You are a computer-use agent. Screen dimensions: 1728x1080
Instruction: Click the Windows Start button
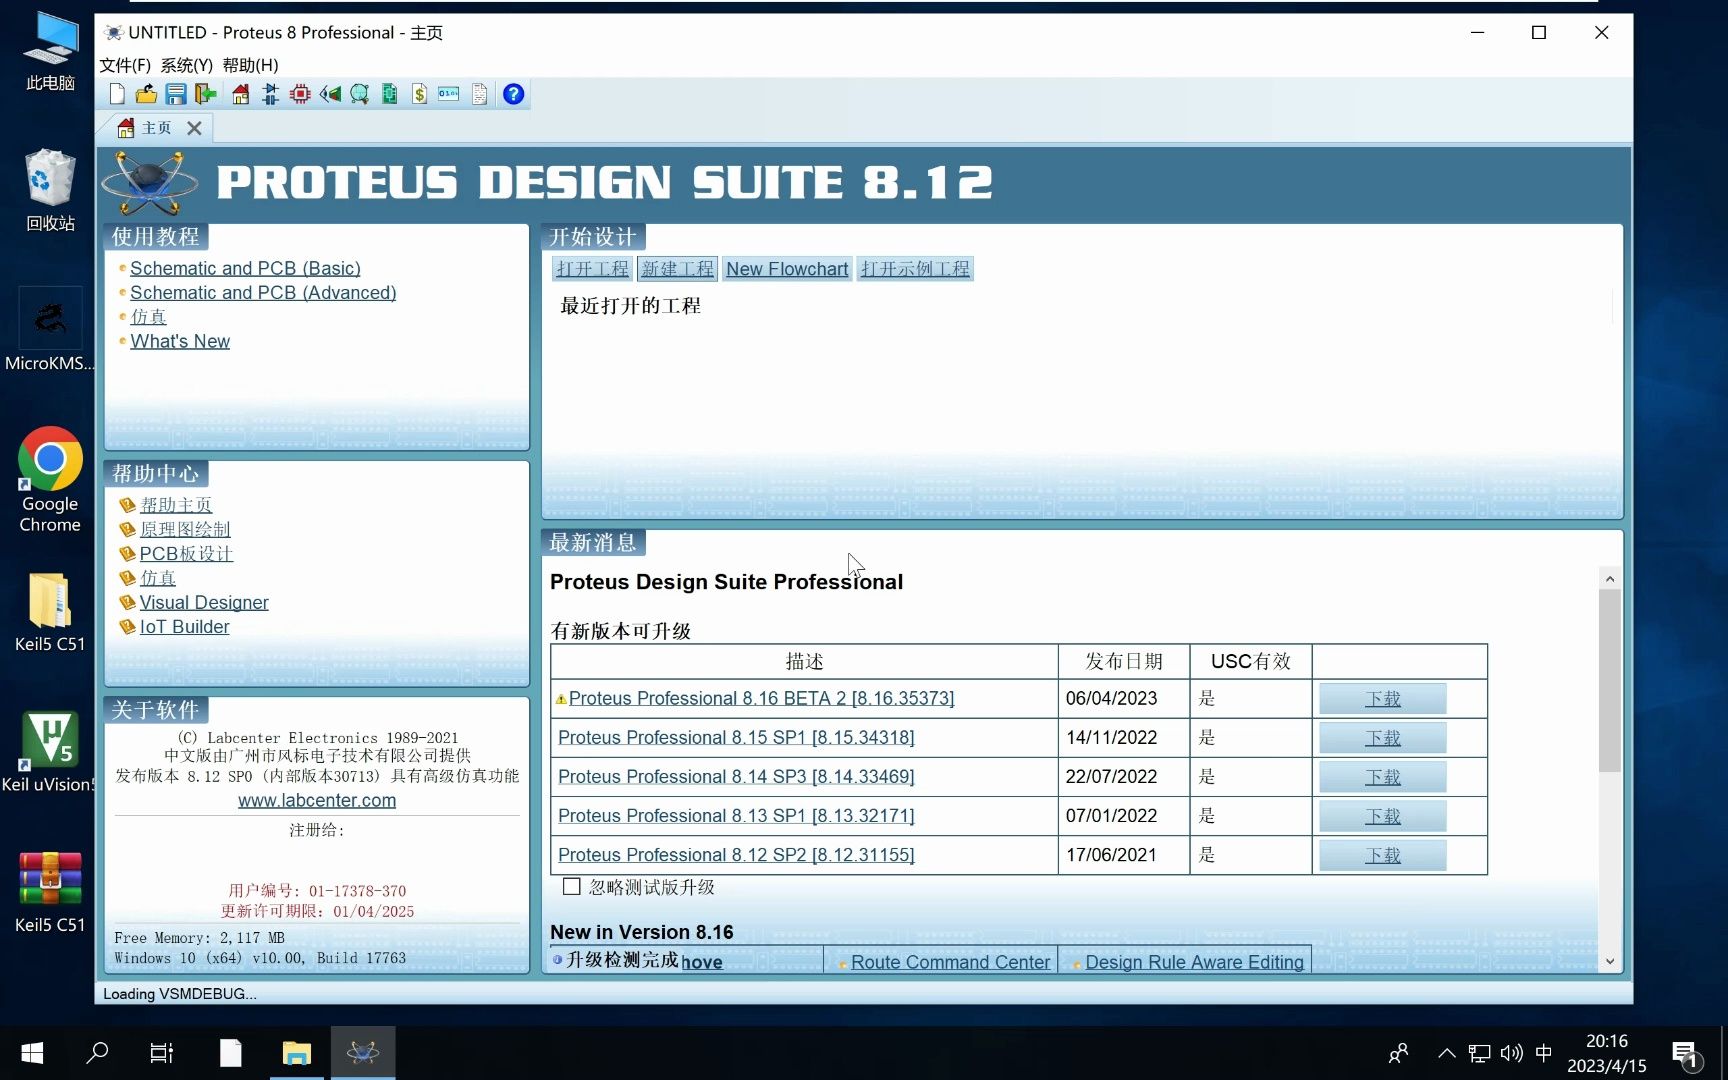32,1053
